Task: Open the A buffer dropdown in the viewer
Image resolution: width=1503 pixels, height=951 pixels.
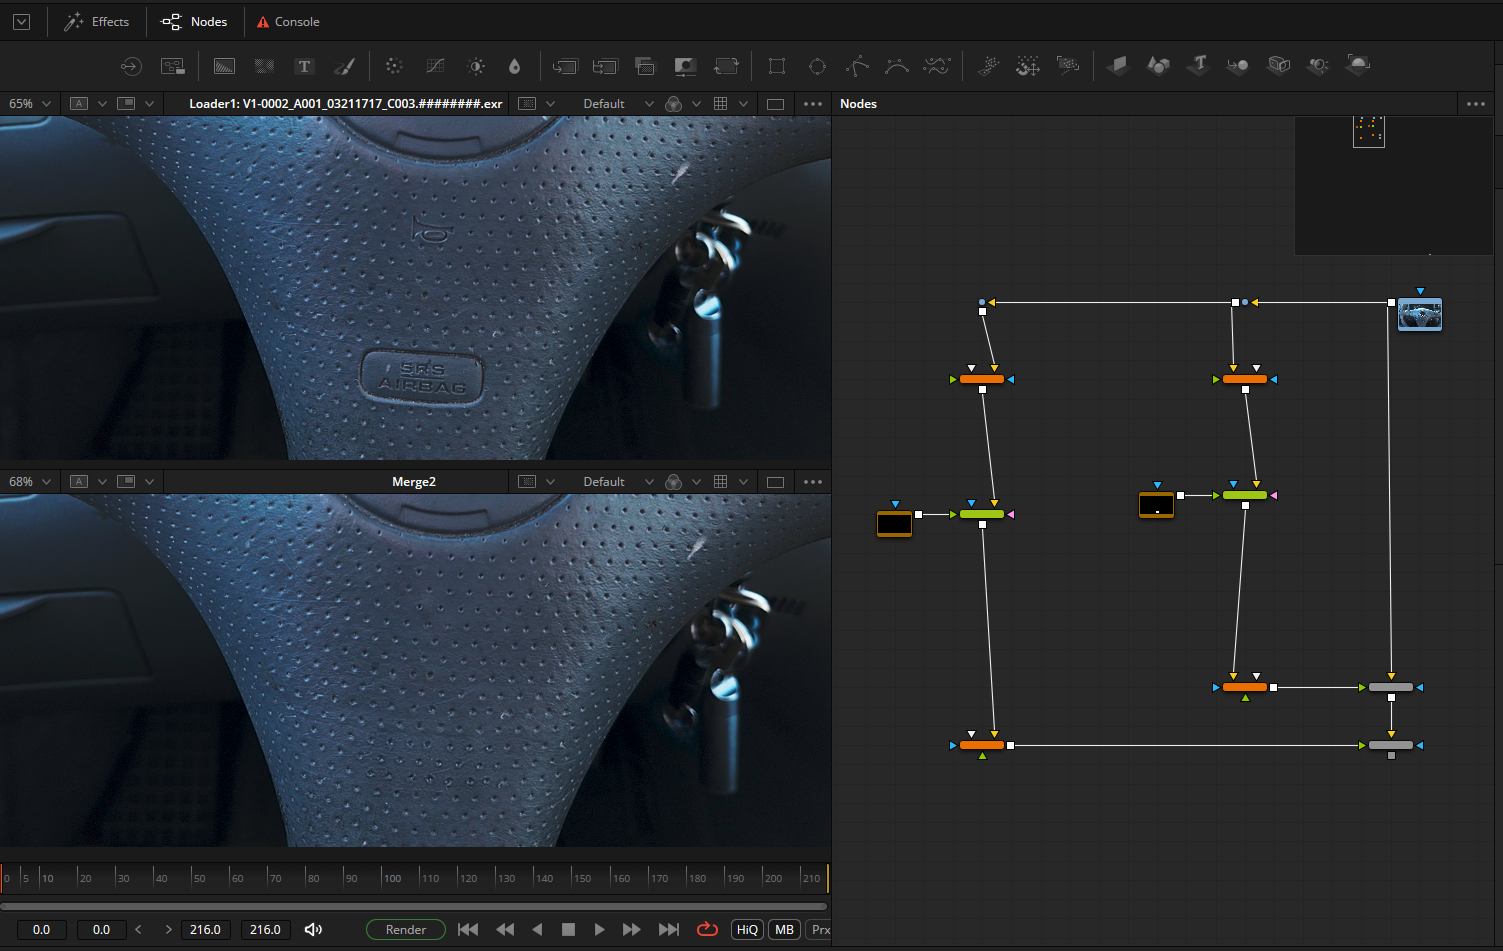Action: click(x=88, y=103)
